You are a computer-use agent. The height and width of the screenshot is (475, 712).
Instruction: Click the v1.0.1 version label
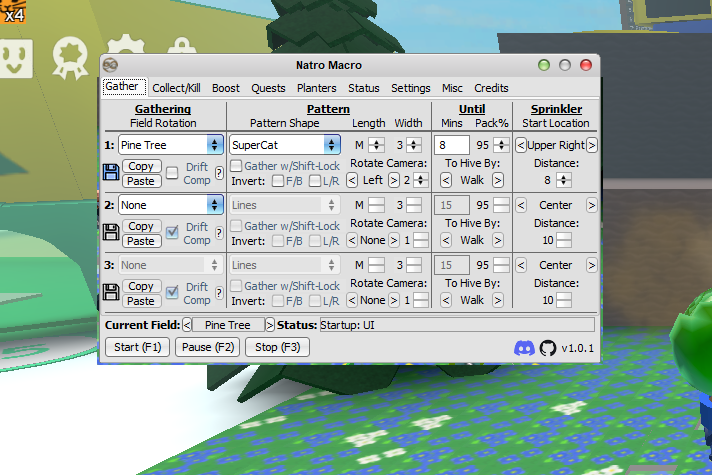[577, 348]
